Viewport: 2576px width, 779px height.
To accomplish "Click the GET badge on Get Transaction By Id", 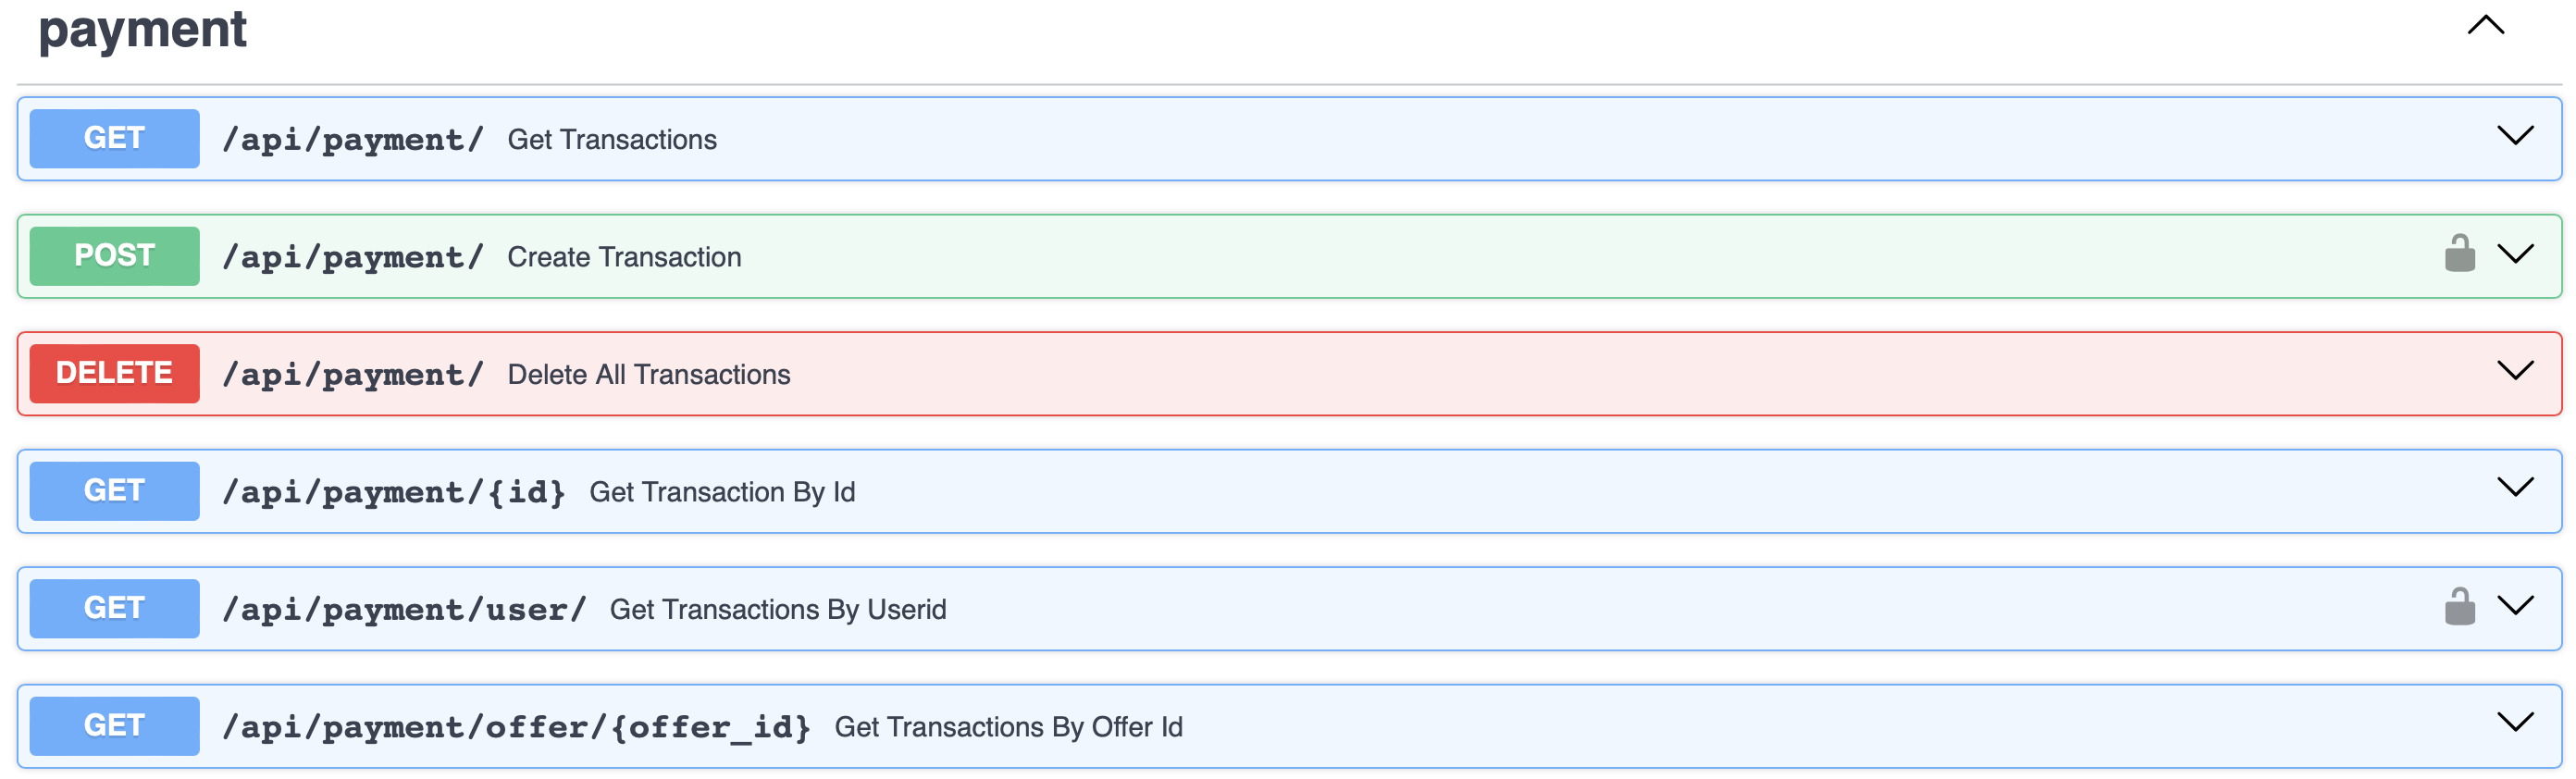I will tap(113, 490).
